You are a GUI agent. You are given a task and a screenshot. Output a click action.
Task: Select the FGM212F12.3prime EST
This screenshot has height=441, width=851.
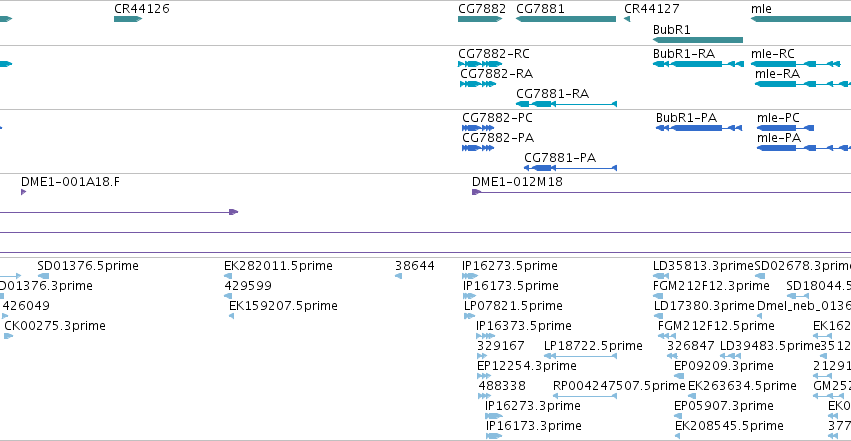pyautogui.click(x=658, y=296)
